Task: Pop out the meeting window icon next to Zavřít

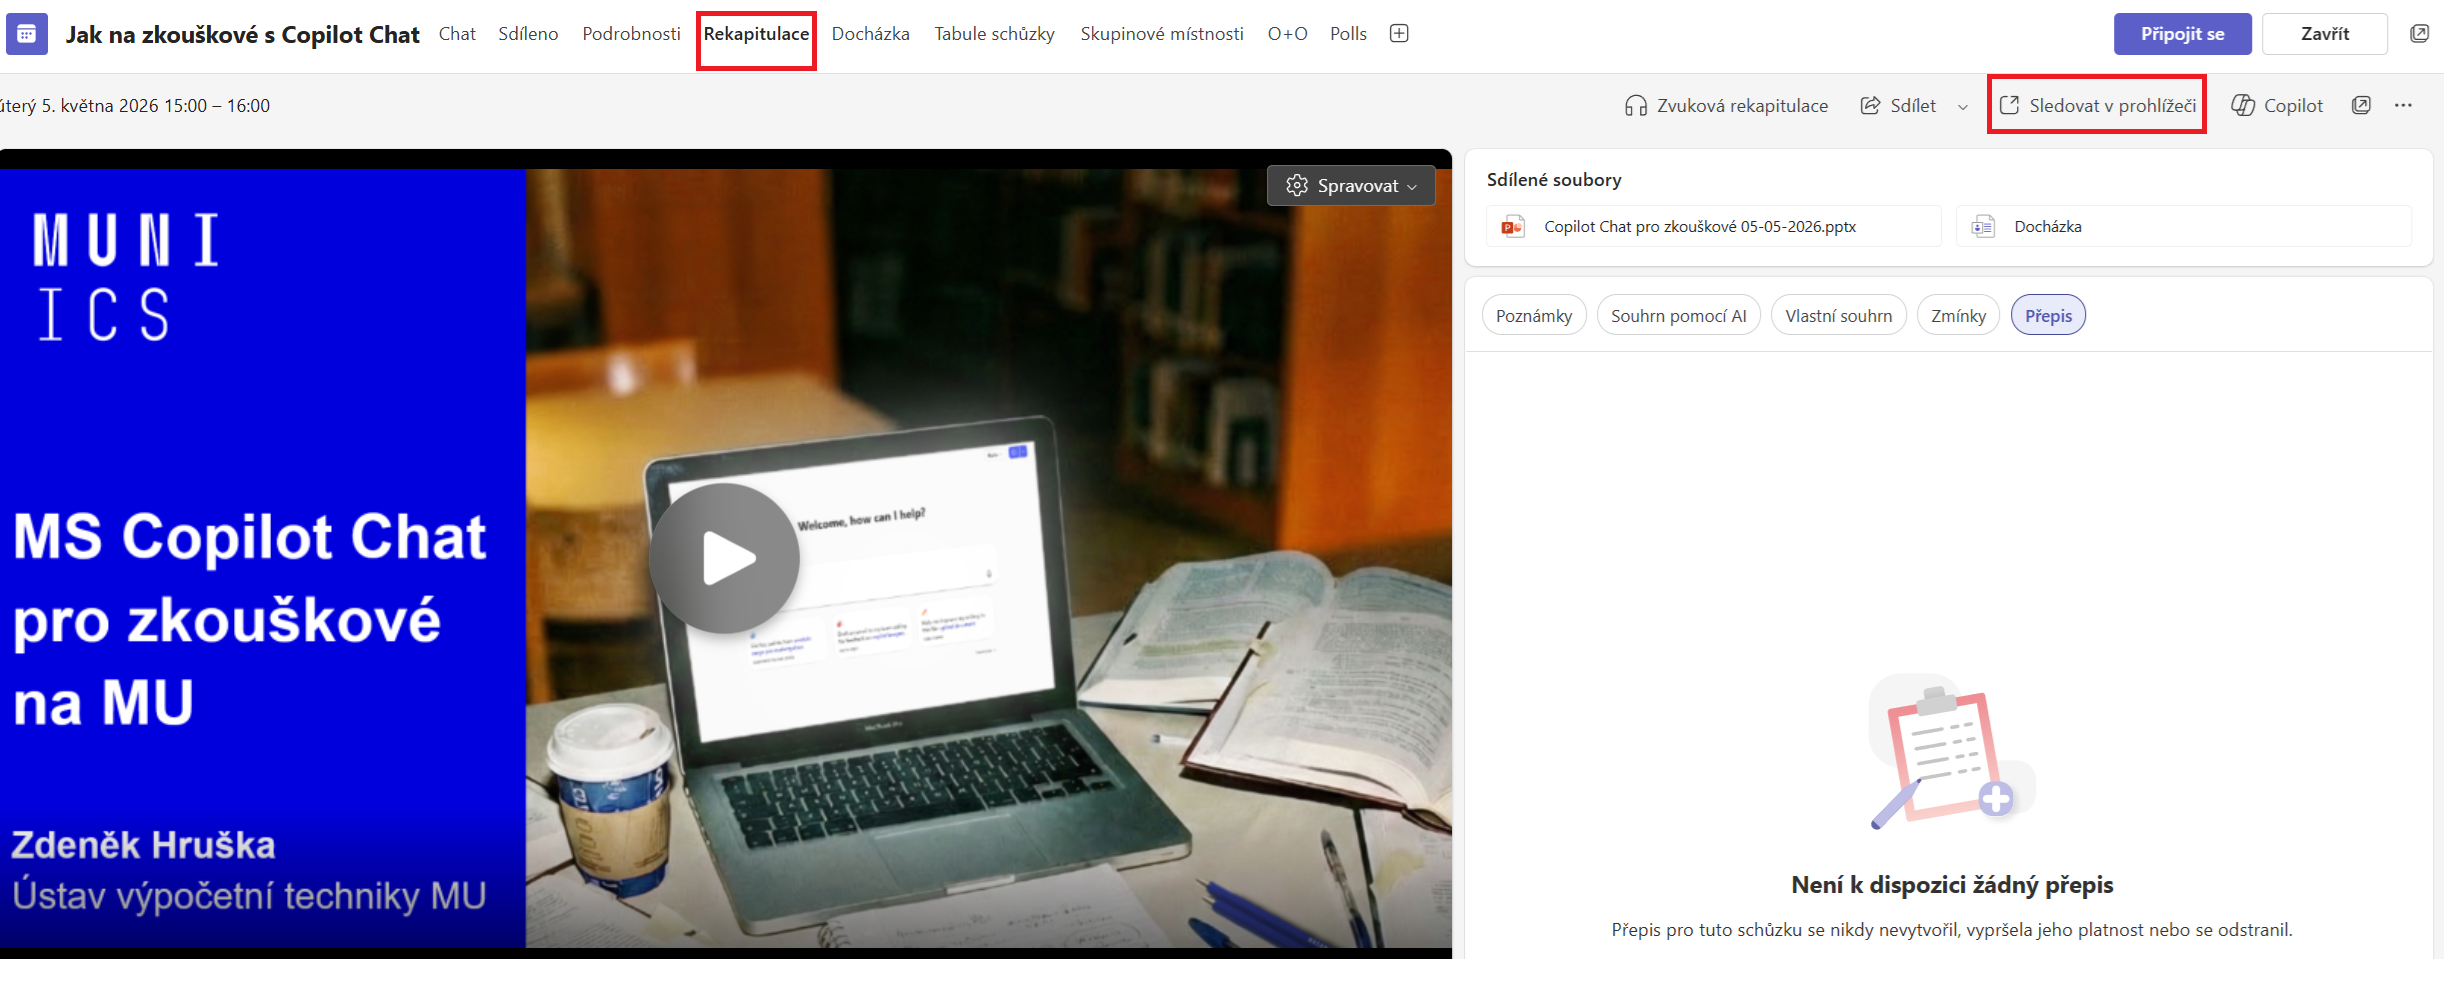Action: tap(2419, 34)
